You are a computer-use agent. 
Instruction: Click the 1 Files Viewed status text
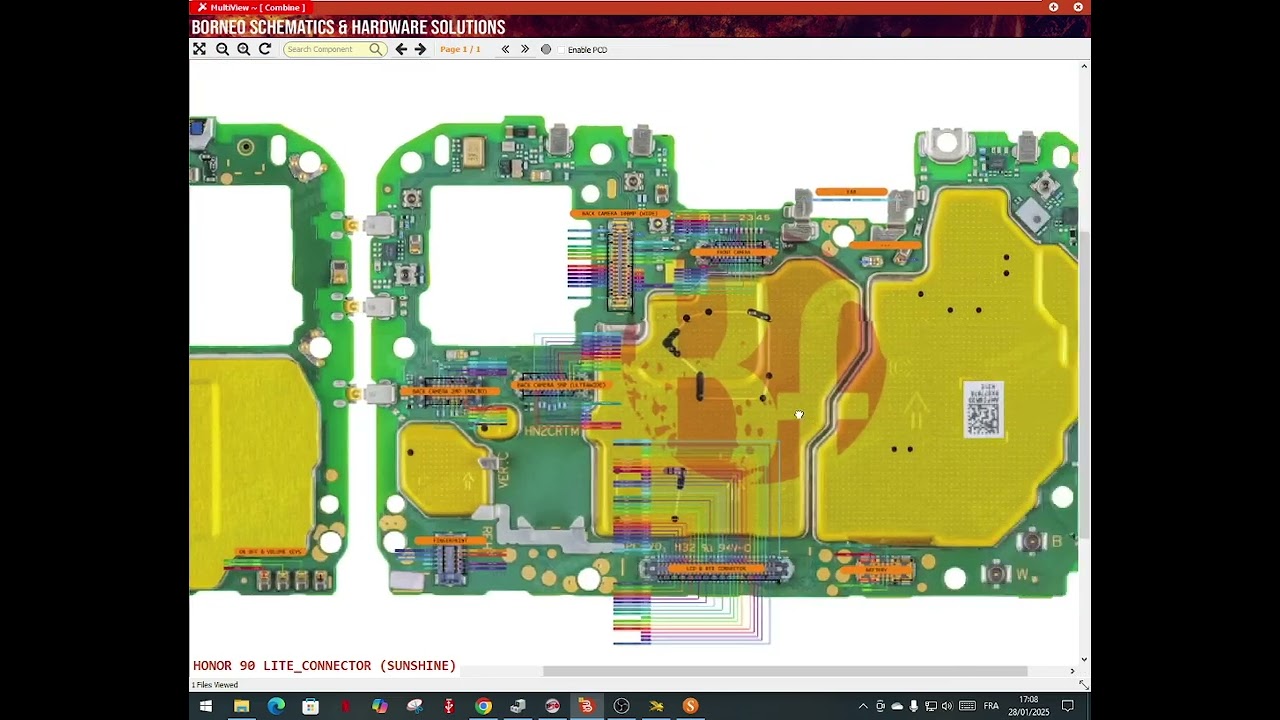214,685
